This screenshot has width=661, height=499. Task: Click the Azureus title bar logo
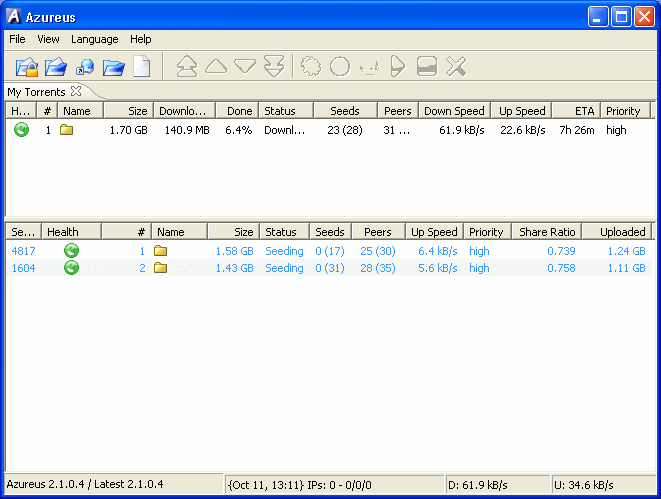[13, 16]
